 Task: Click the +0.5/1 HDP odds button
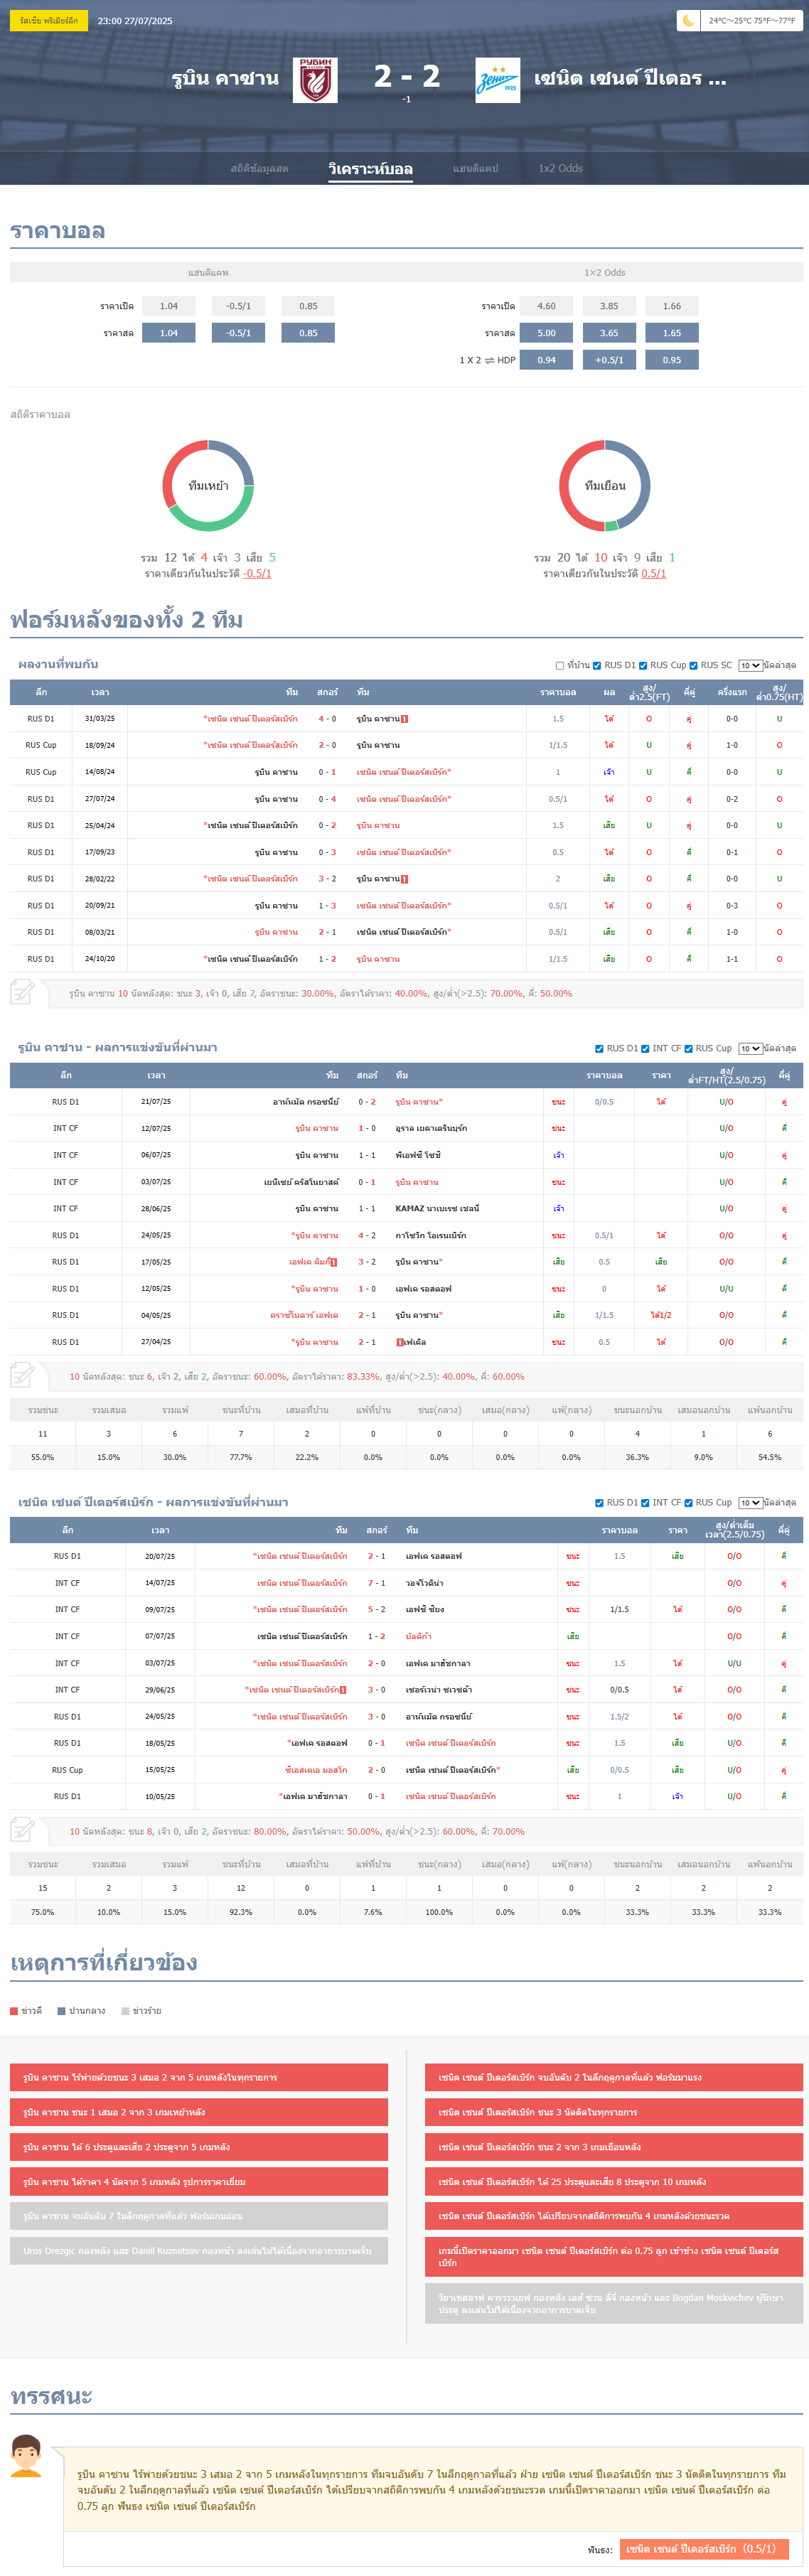(609, 360)
